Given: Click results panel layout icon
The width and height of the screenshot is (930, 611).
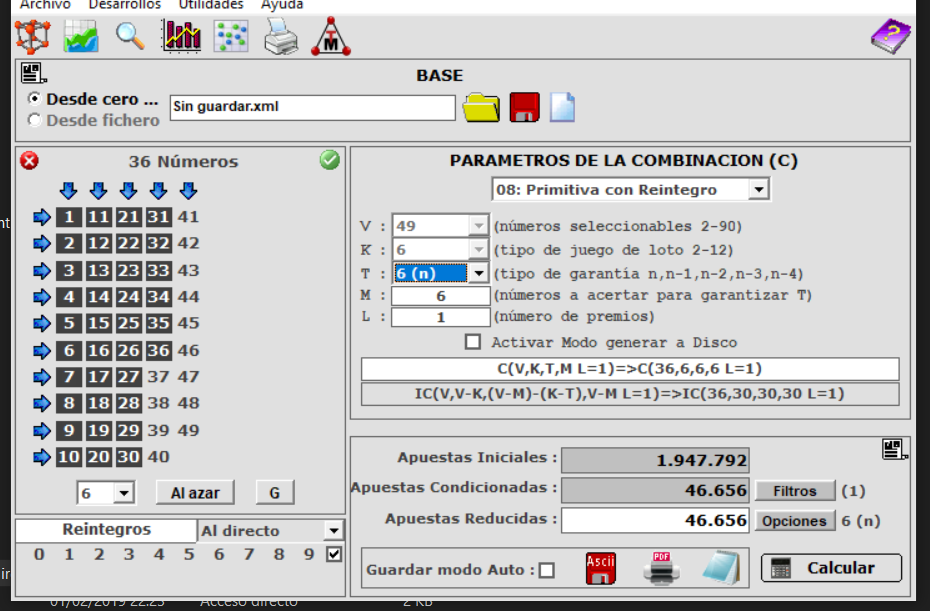Looking at the screenshot, I should [x=894, y=449].
